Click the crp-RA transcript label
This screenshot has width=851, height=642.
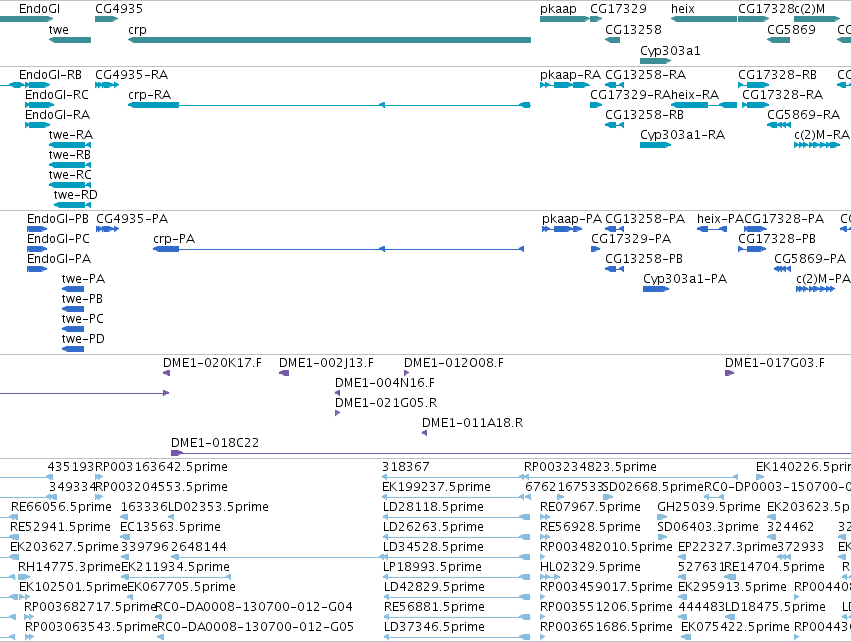pos(150,95)
